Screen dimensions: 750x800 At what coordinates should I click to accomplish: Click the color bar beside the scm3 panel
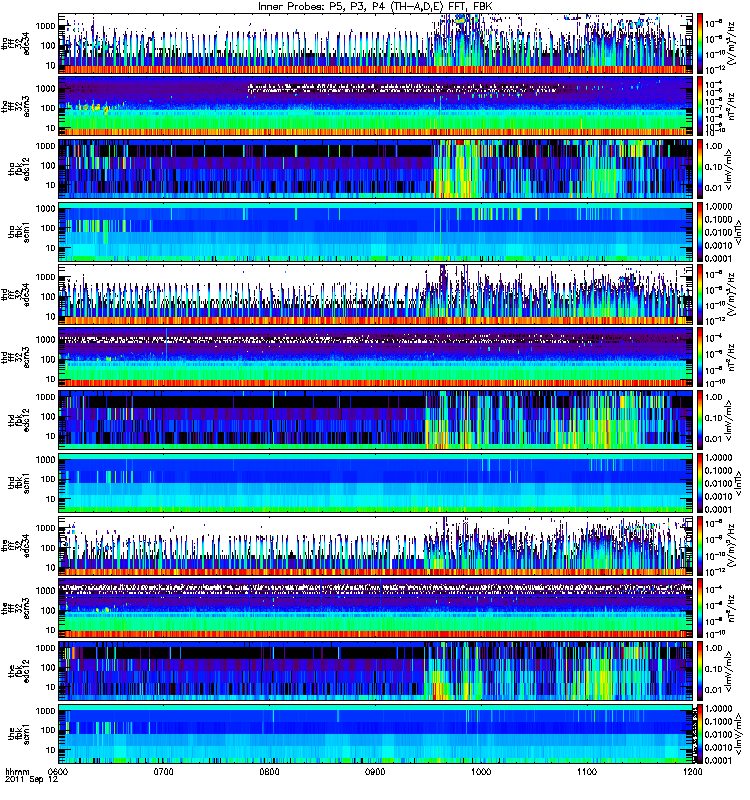(x=700, y=608)
